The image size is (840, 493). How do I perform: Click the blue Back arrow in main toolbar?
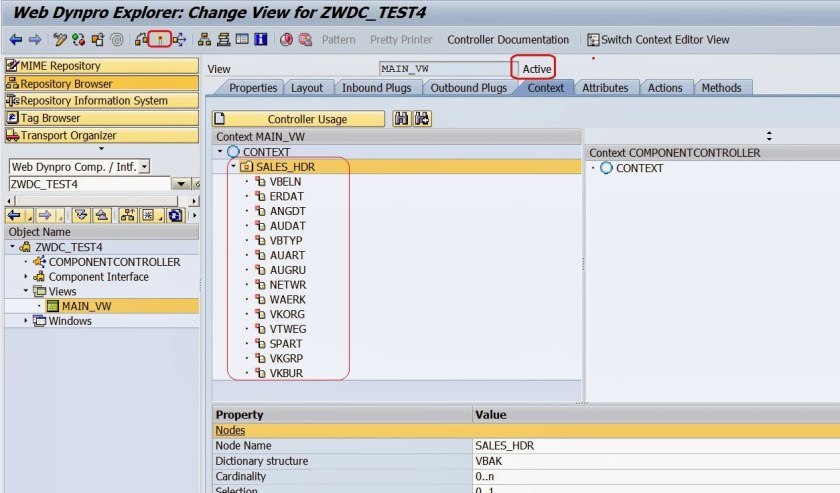point(16,40)
